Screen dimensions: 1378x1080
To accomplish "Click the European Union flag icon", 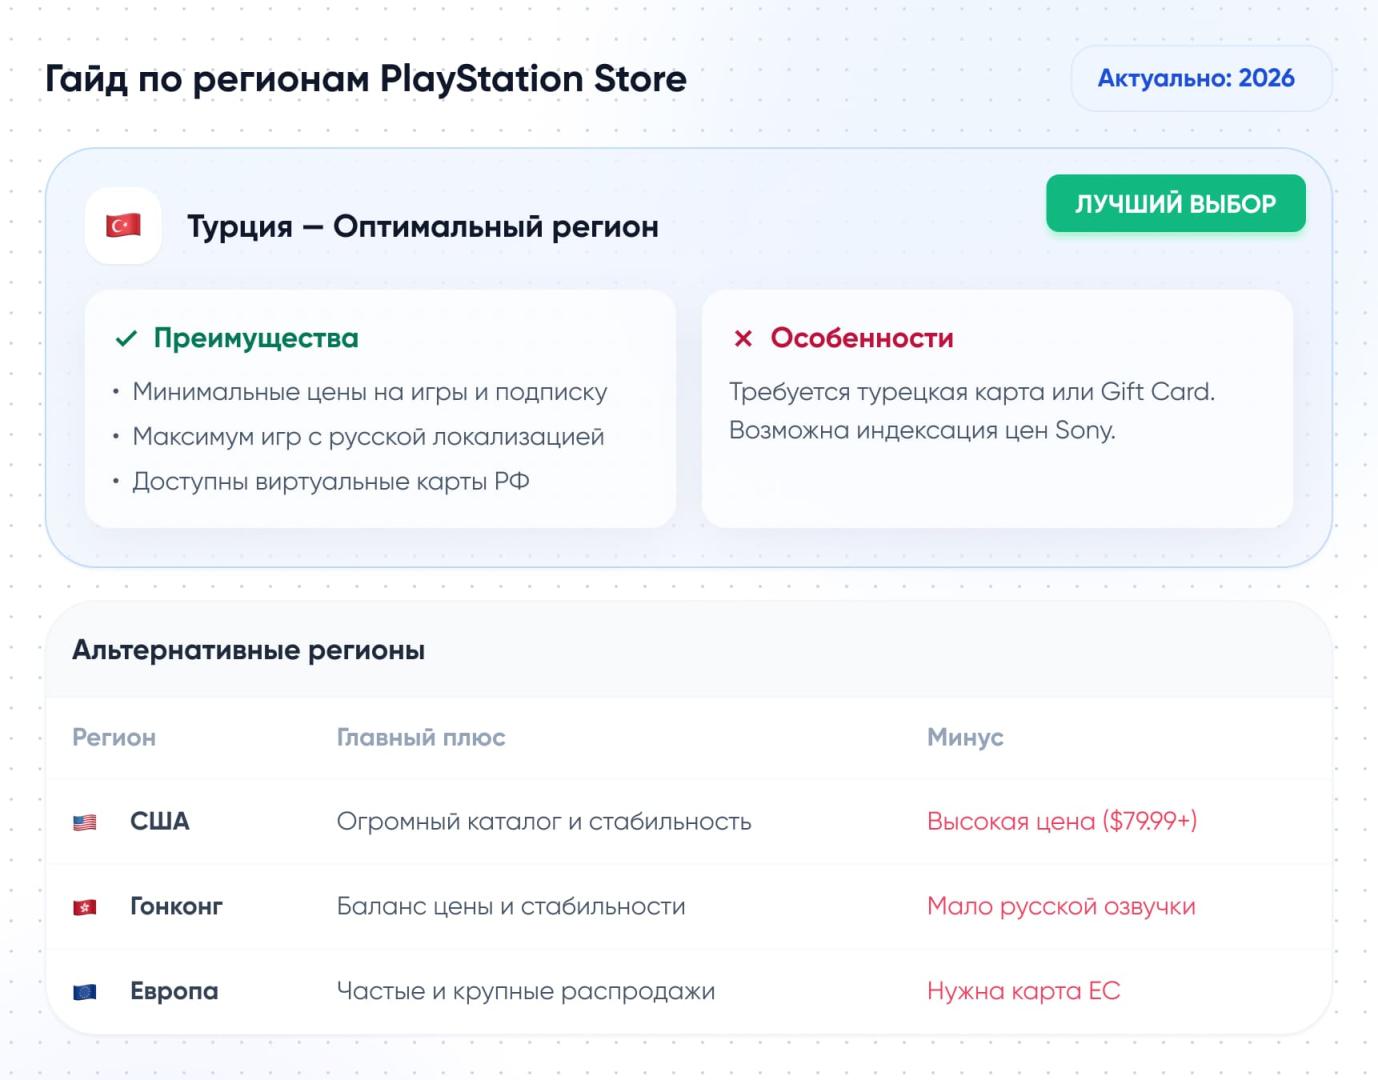I will (85, 992).
